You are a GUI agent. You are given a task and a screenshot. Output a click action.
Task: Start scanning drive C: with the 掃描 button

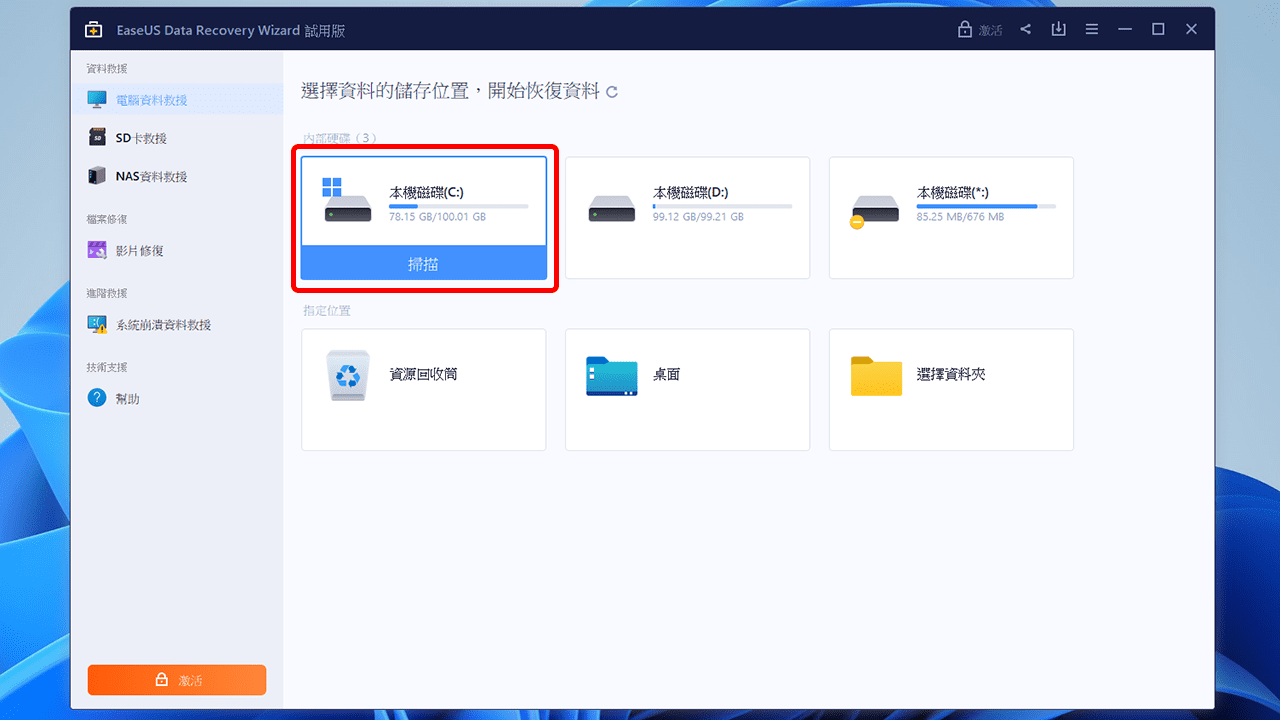click(423, 263)
